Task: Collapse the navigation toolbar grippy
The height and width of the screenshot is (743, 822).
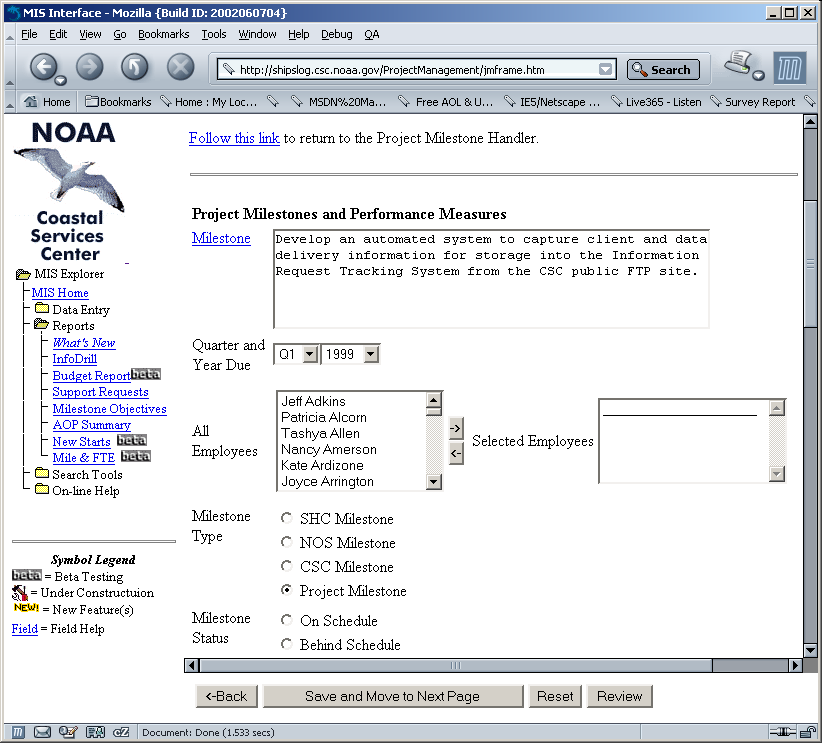Action: [10, 68]
